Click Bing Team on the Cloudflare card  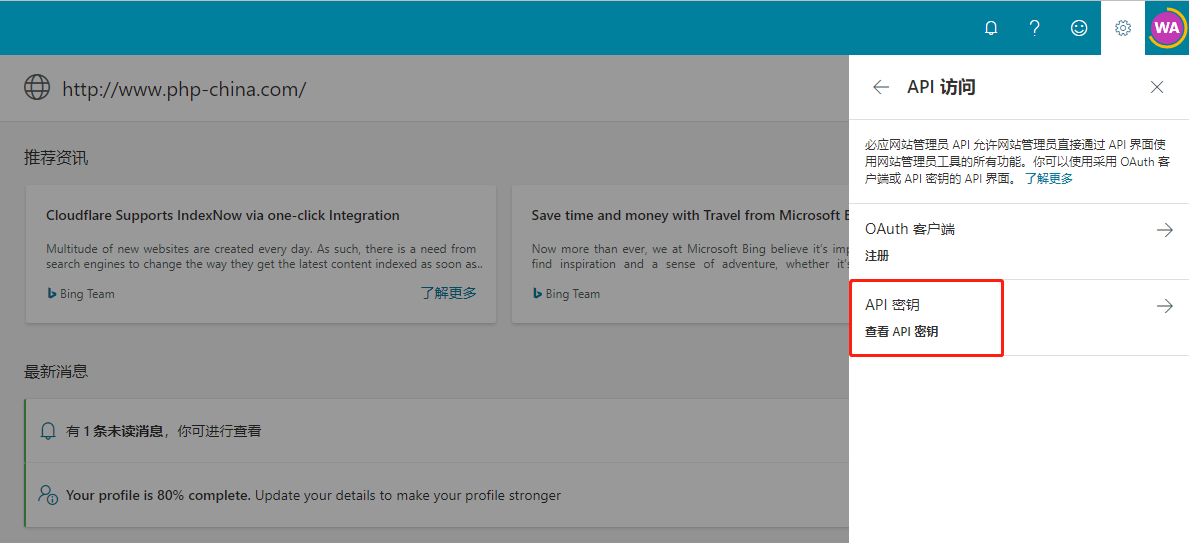[81, 294]
